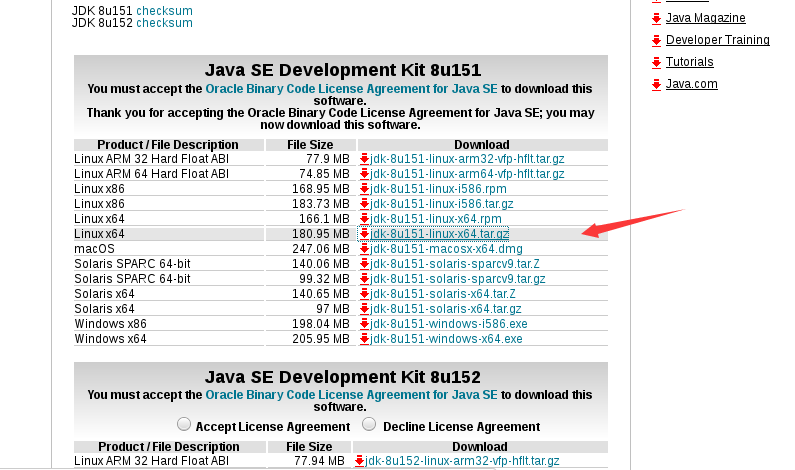Click download icon beside jdk-8u151-solaris-sparcv9.tar.Z

364,264
